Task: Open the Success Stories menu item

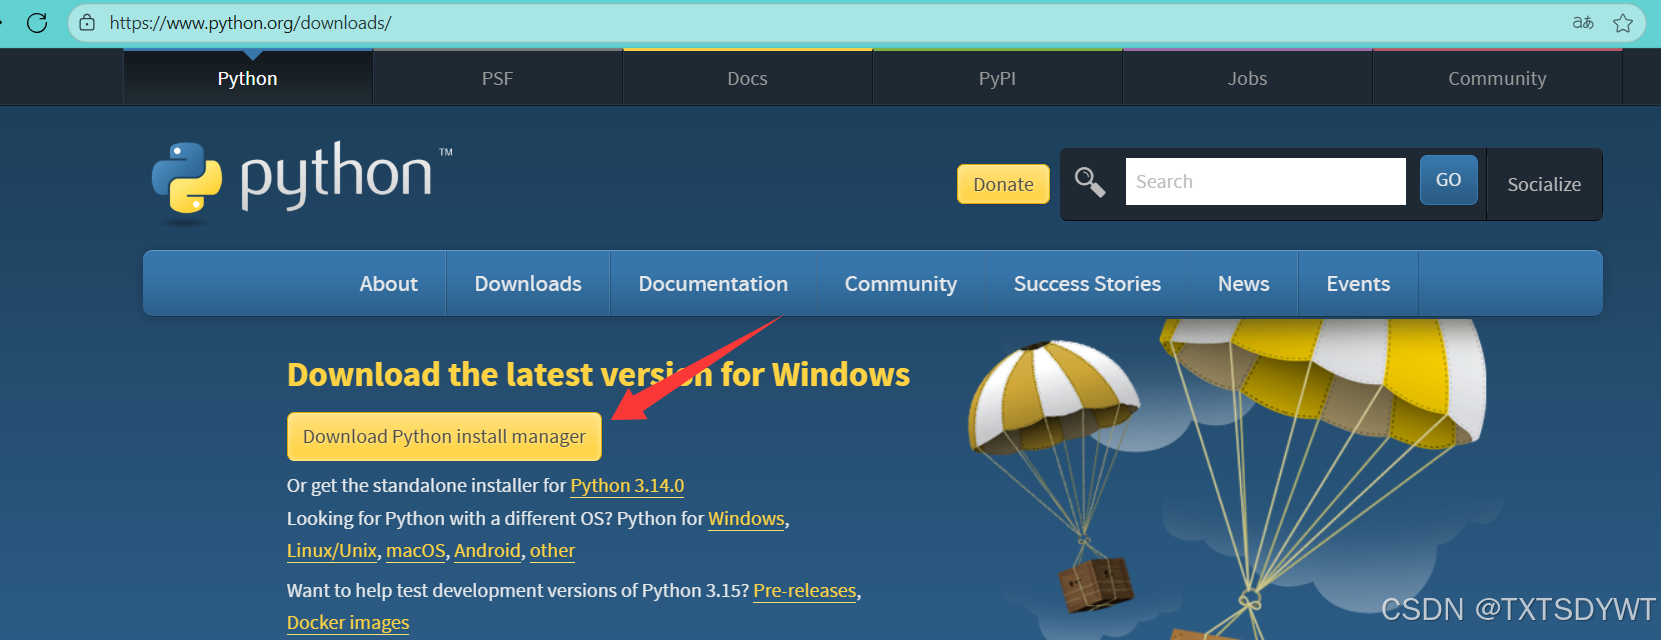Action: [x=1087, y=284]
